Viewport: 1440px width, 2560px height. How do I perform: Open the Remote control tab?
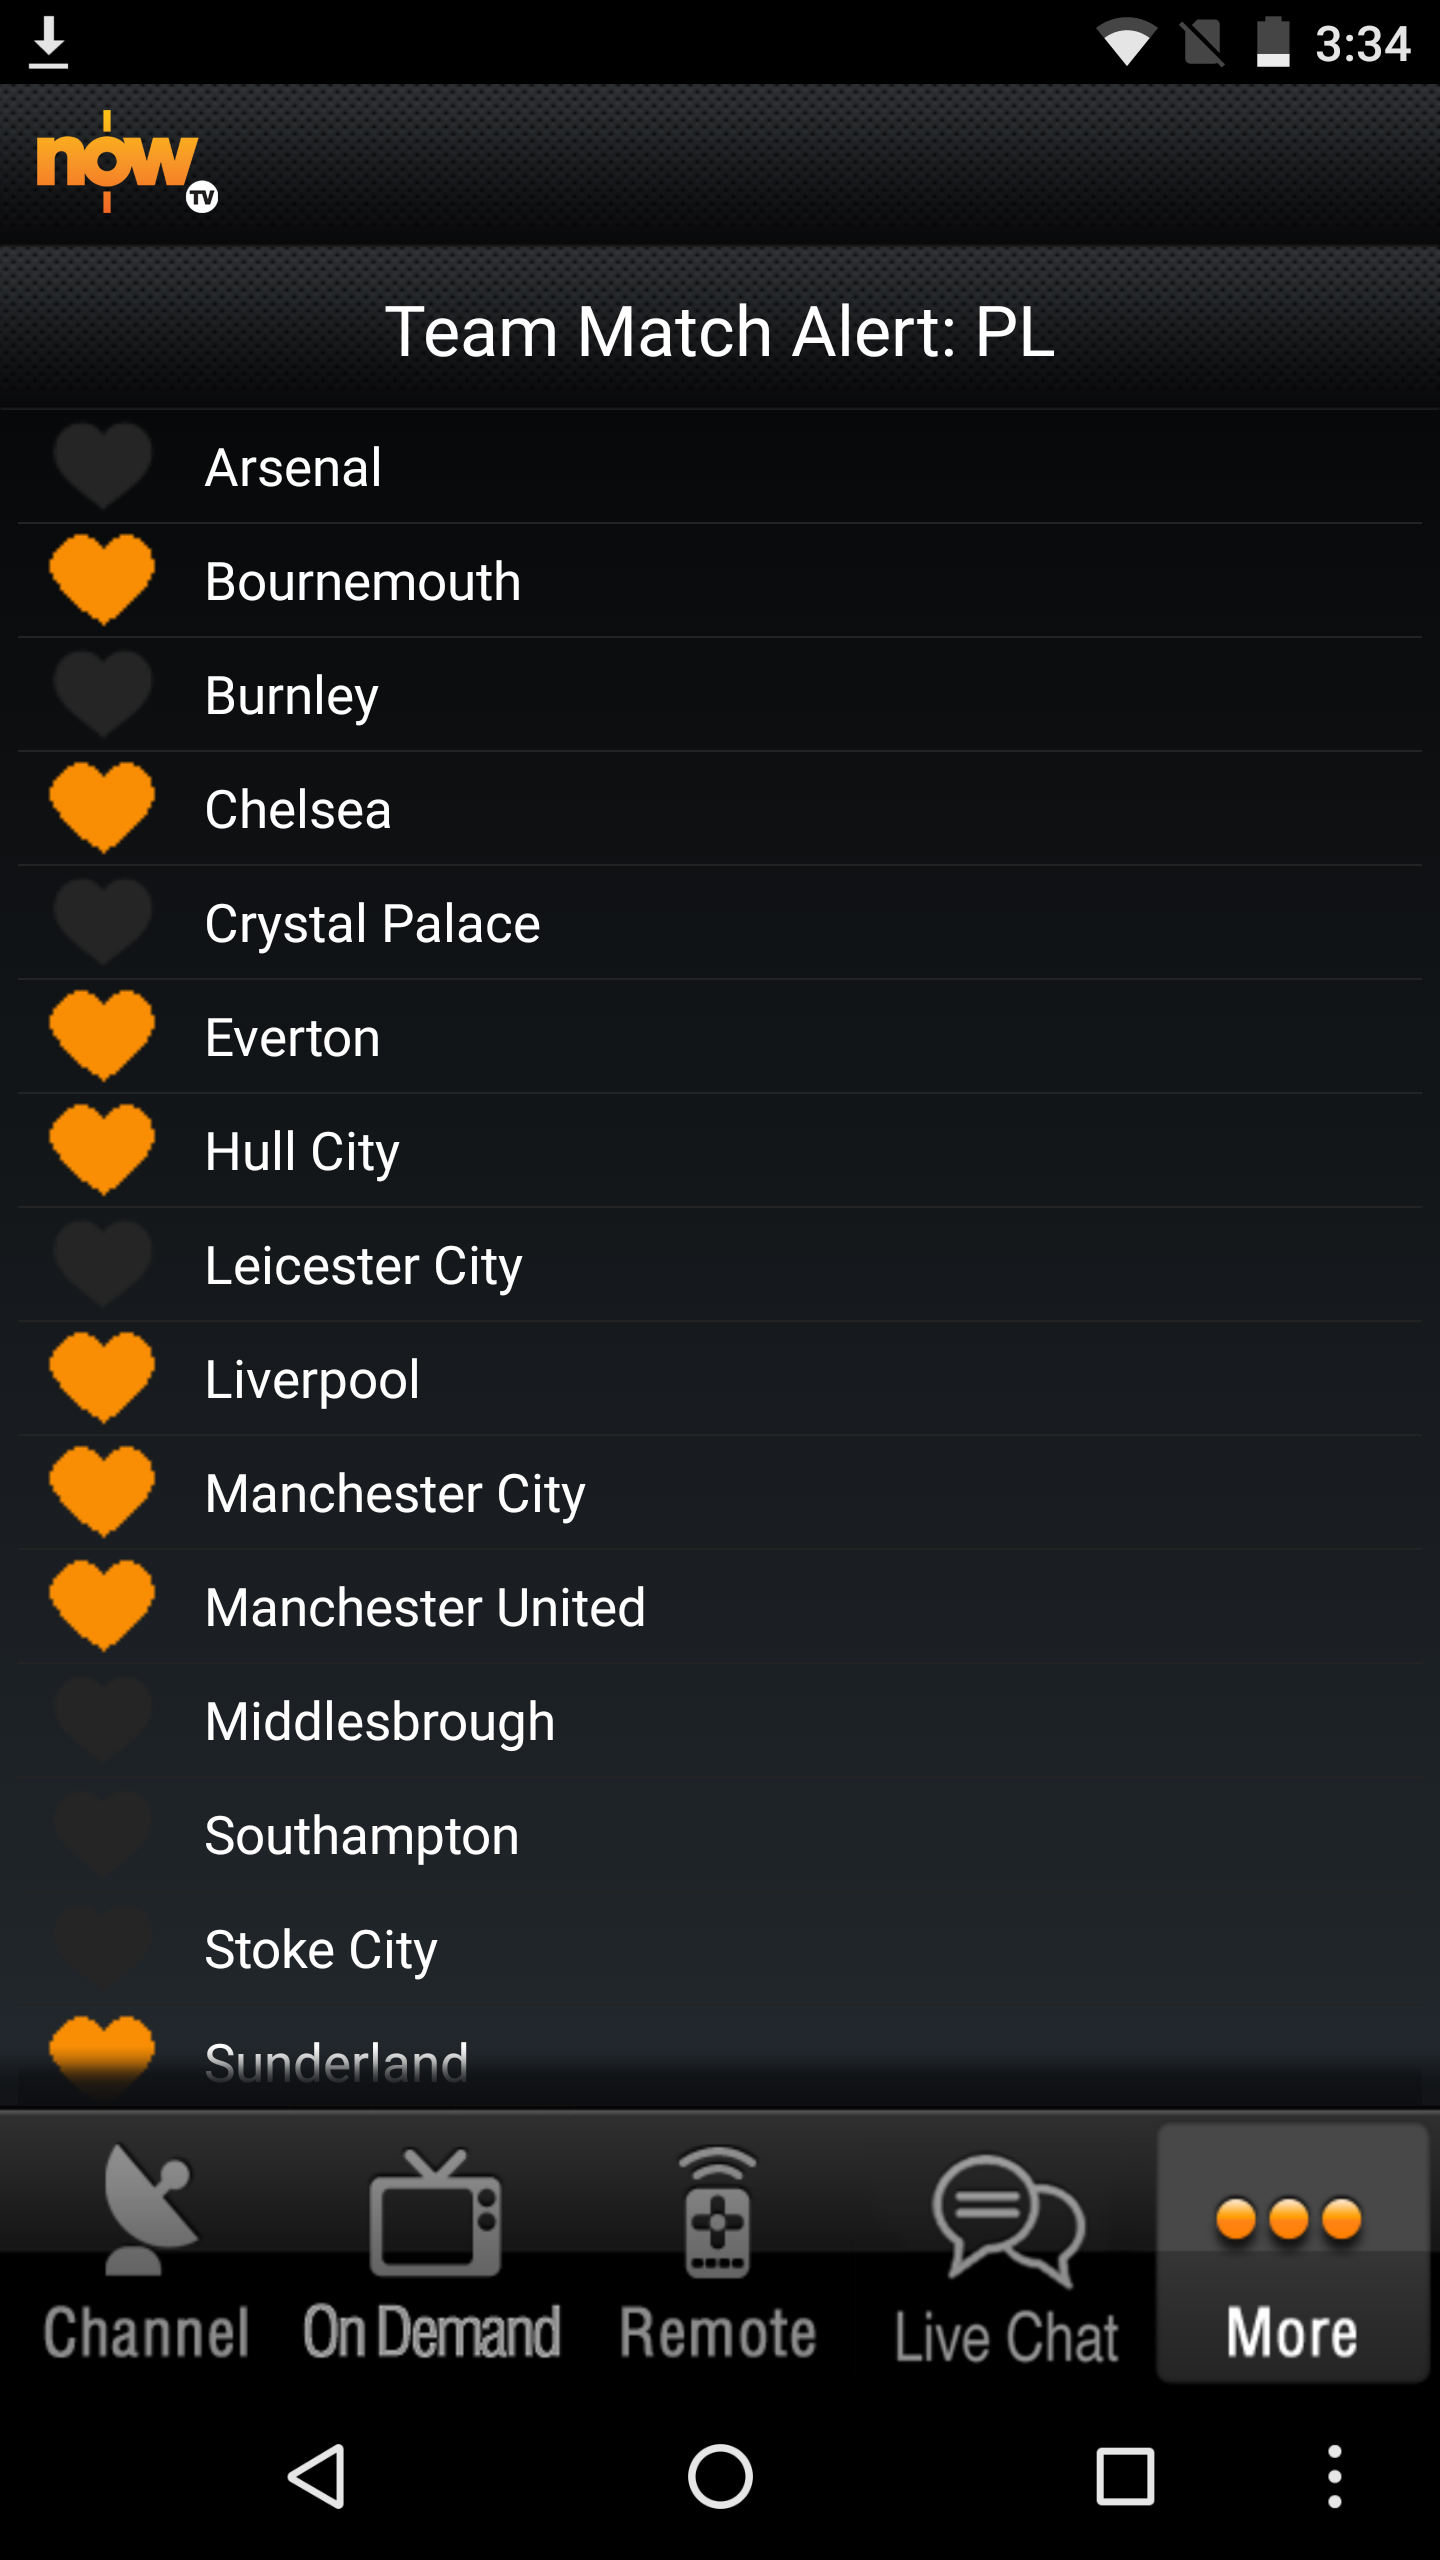pos(718,2254)
